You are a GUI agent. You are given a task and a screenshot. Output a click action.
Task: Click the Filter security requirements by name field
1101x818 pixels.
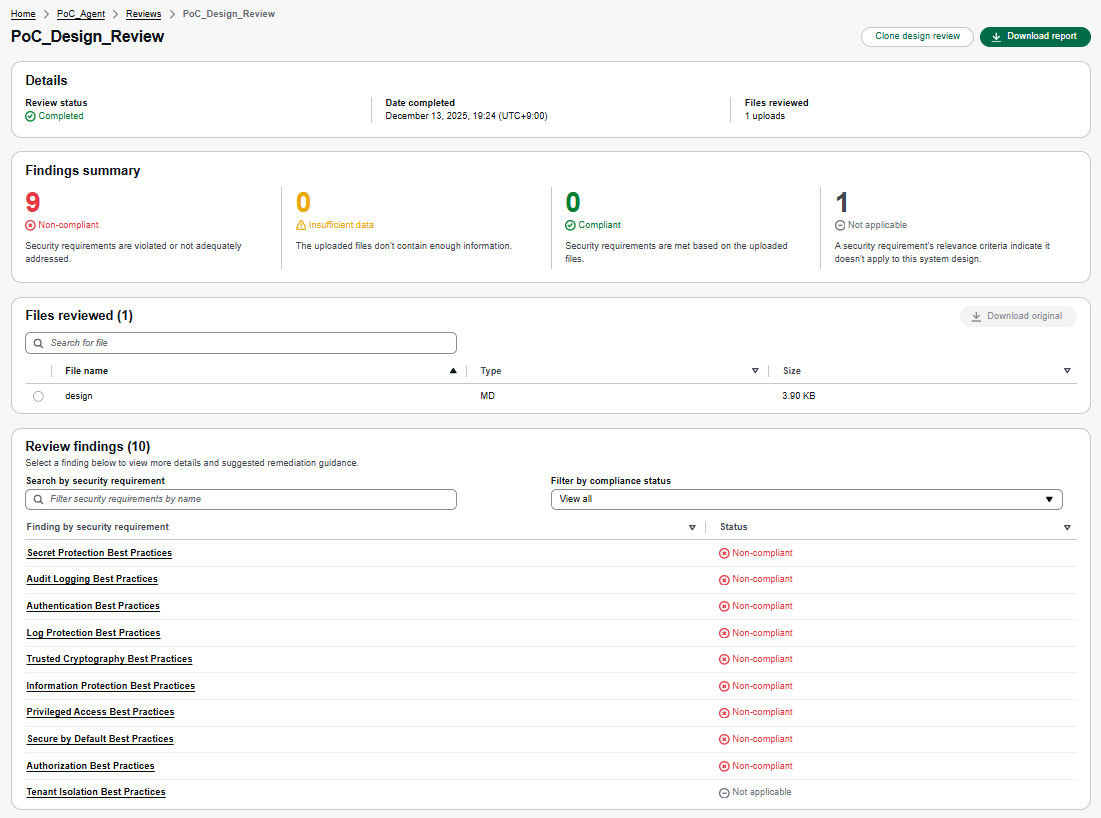click(241, 499)
